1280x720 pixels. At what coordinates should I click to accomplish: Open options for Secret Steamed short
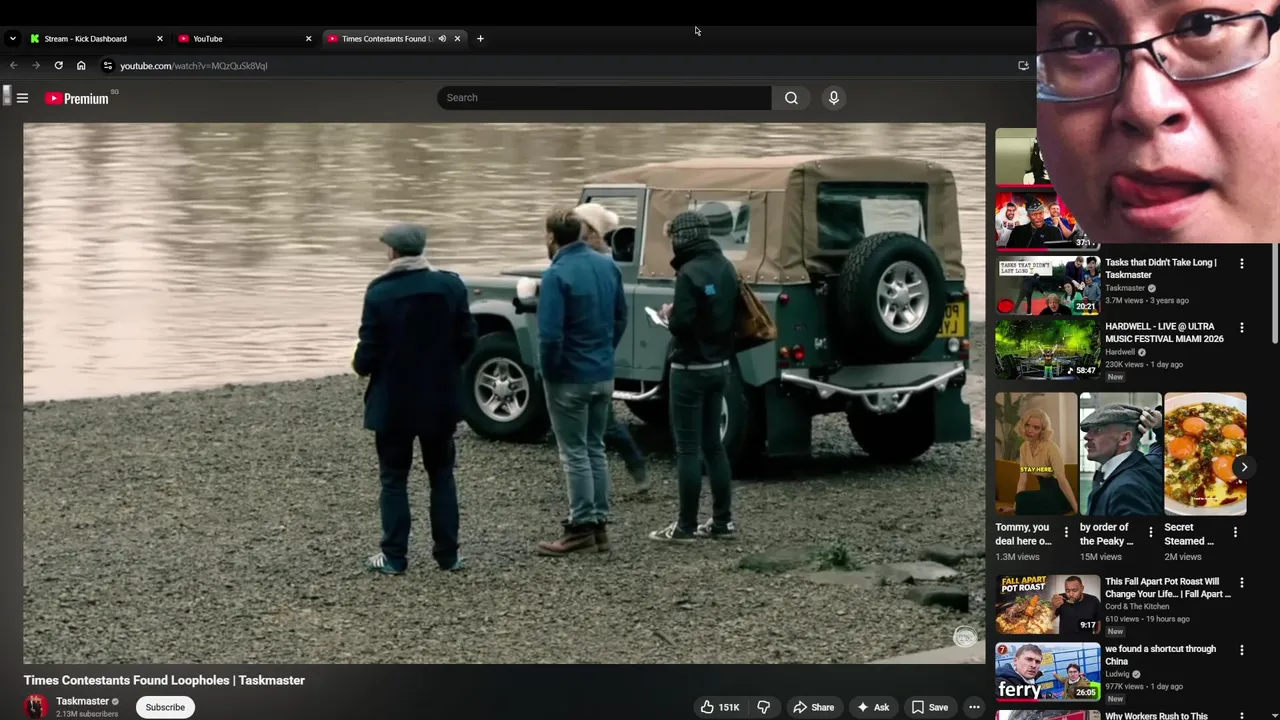tap(1235, 533)
